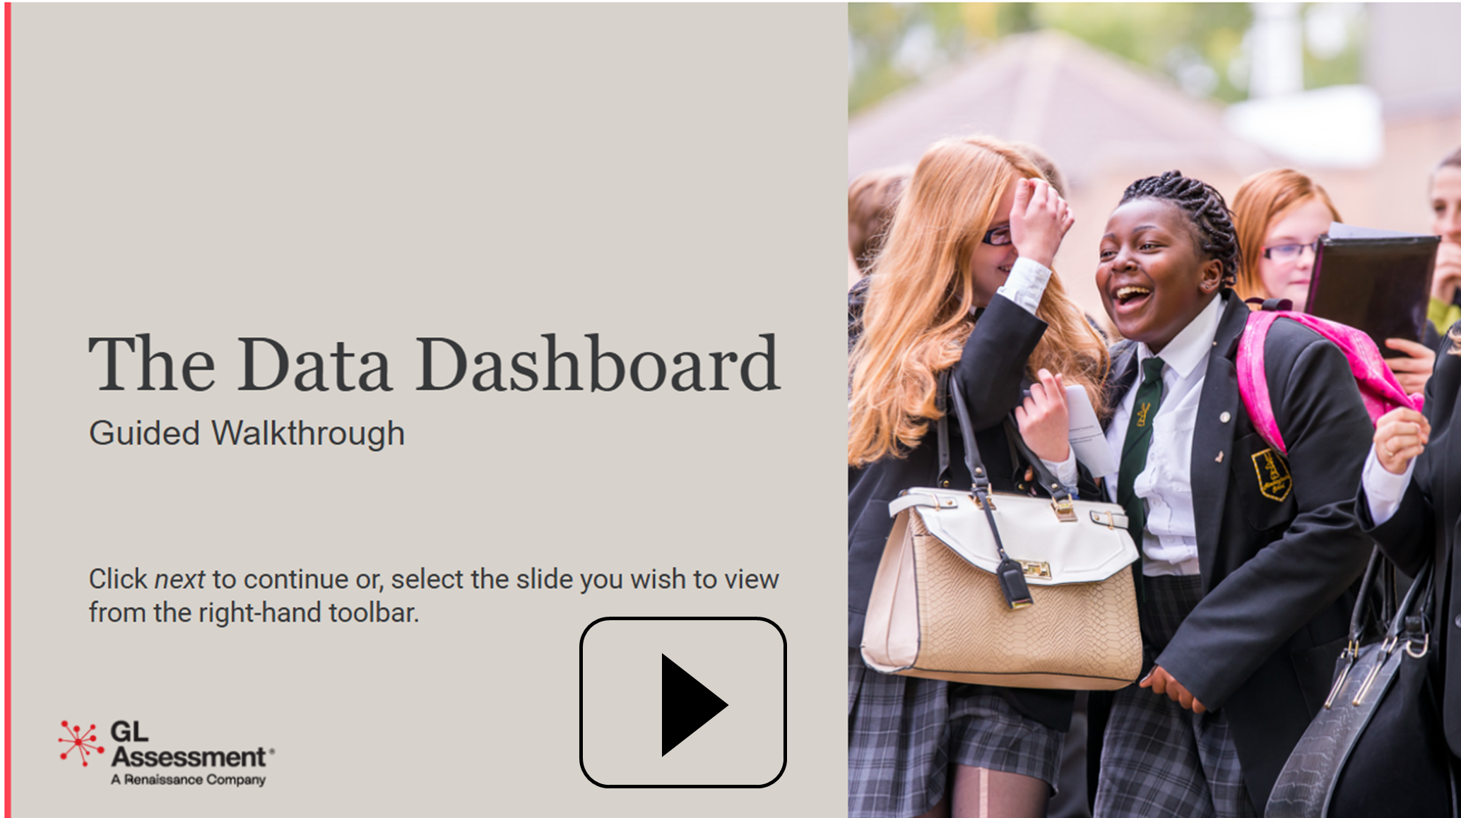
Task: Click the 'Guided Walkthrough' subtitle
Action: coord(247,433)
